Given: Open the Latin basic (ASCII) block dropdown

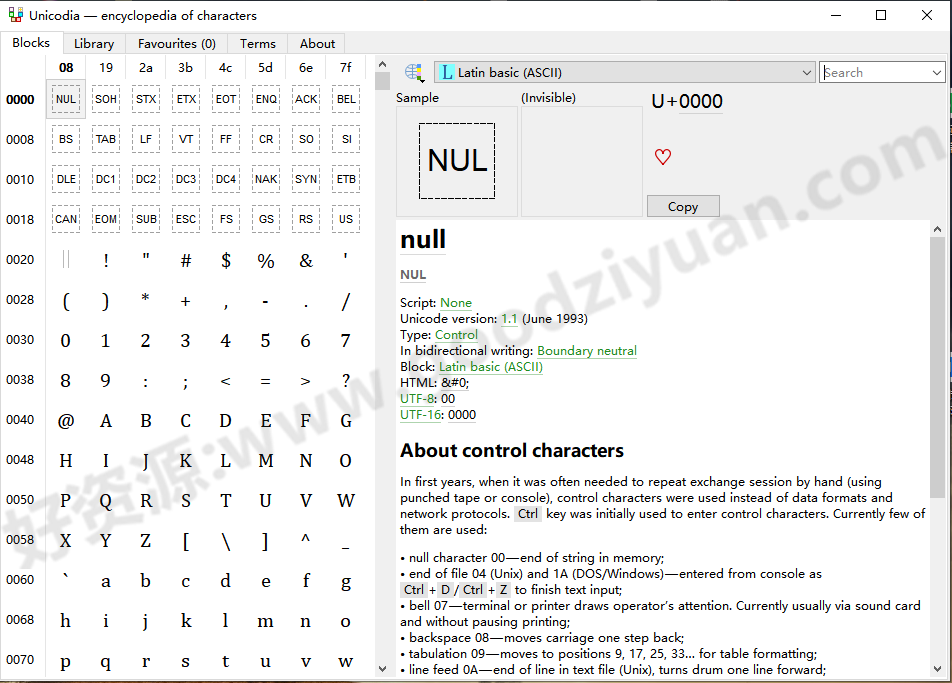Looking at the screenshot, I should pos(807,71).
